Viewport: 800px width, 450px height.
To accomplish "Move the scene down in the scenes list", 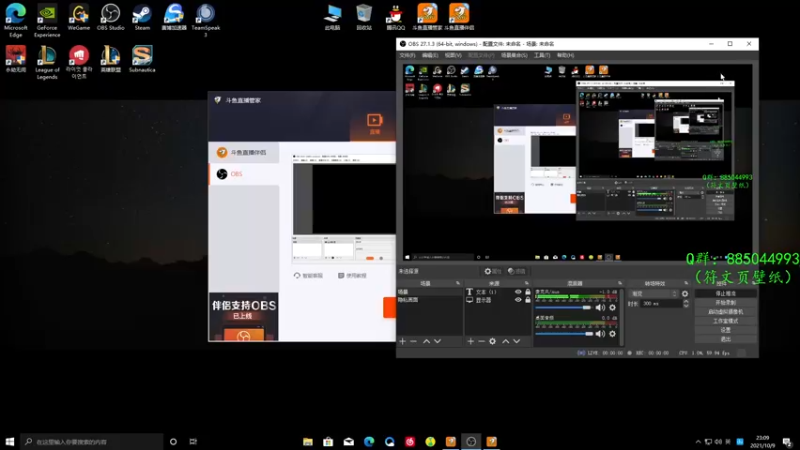I will point(438,341).
